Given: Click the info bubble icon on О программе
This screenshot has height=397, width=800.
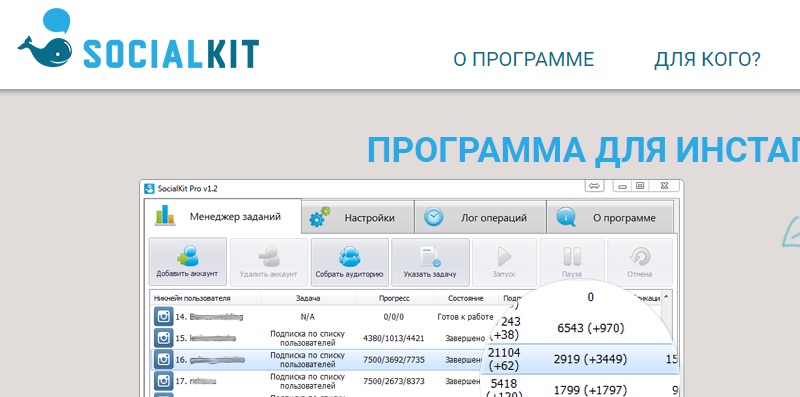Looking at the screenshot, I should point(566,217).
